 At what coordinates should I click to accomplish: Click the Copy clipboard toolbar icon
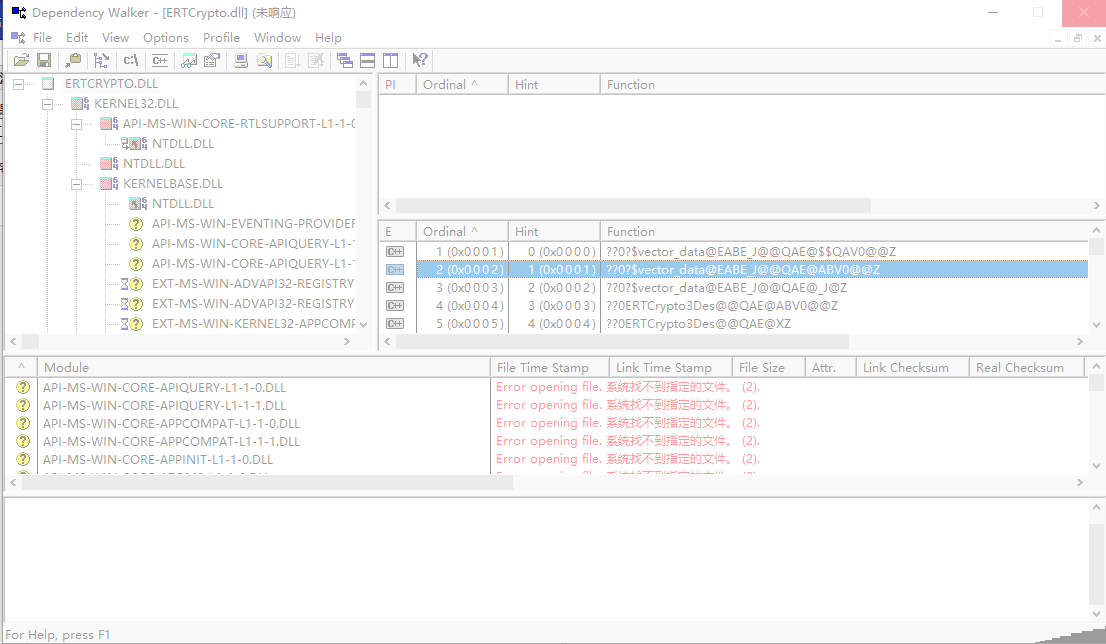point(73,61)
